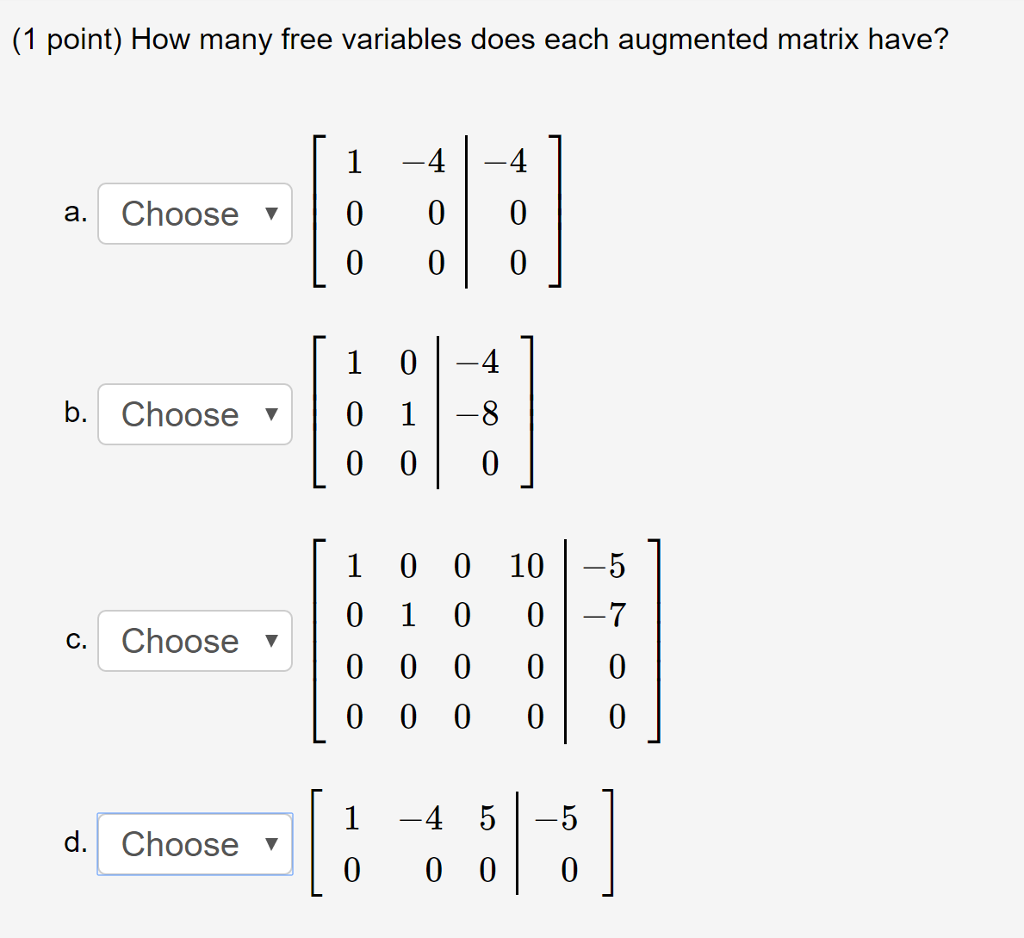The height and width of the screenshot is (938, 1024).
Task: Click the 10 entry in matrix c
Action: click(x=526, y=566)
